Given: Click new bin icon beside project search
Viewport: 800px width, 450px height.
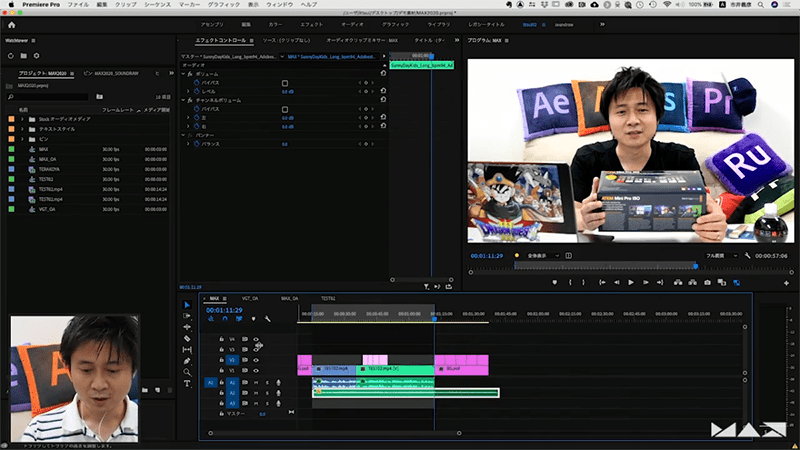Looking at the screenshot, I should [99, 96].
